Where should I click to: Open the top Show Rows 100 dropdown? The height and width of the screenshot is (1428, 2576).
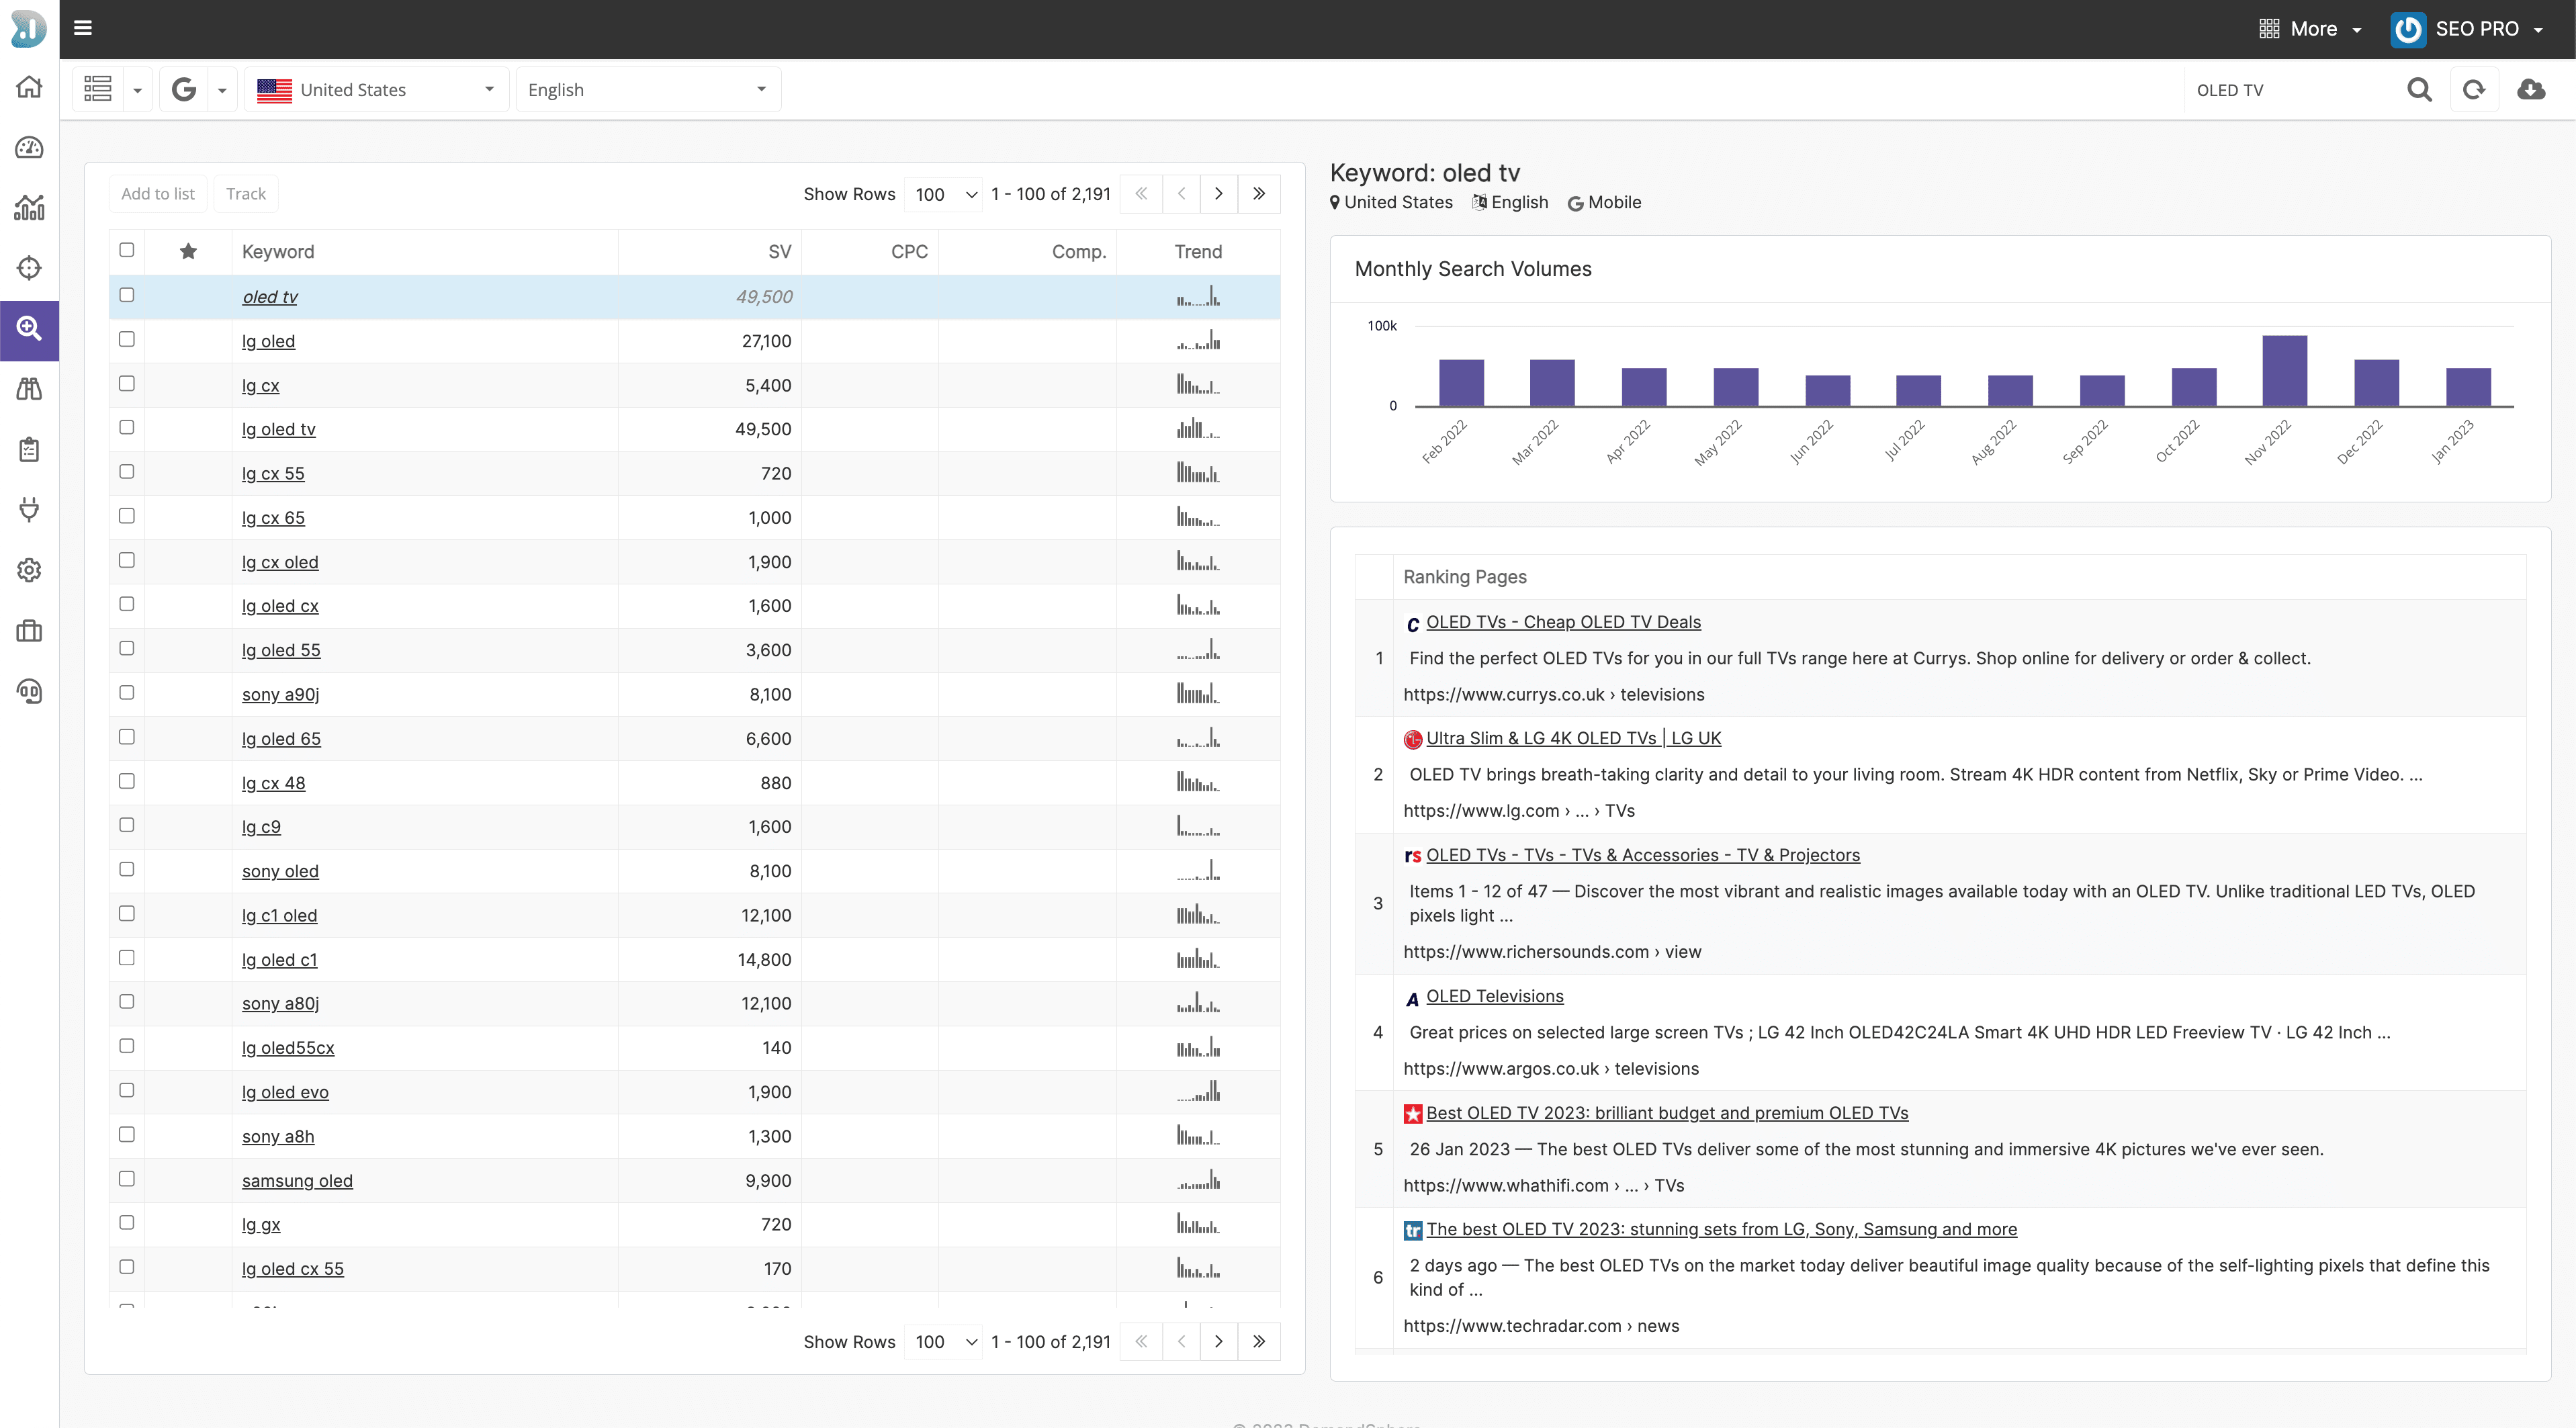coord(944,194)
